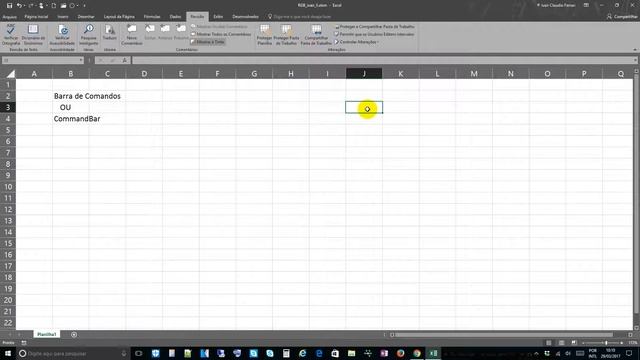Open Firefox from the Windows taskbar
Viewport: 640px width, 360px height.
400,353
